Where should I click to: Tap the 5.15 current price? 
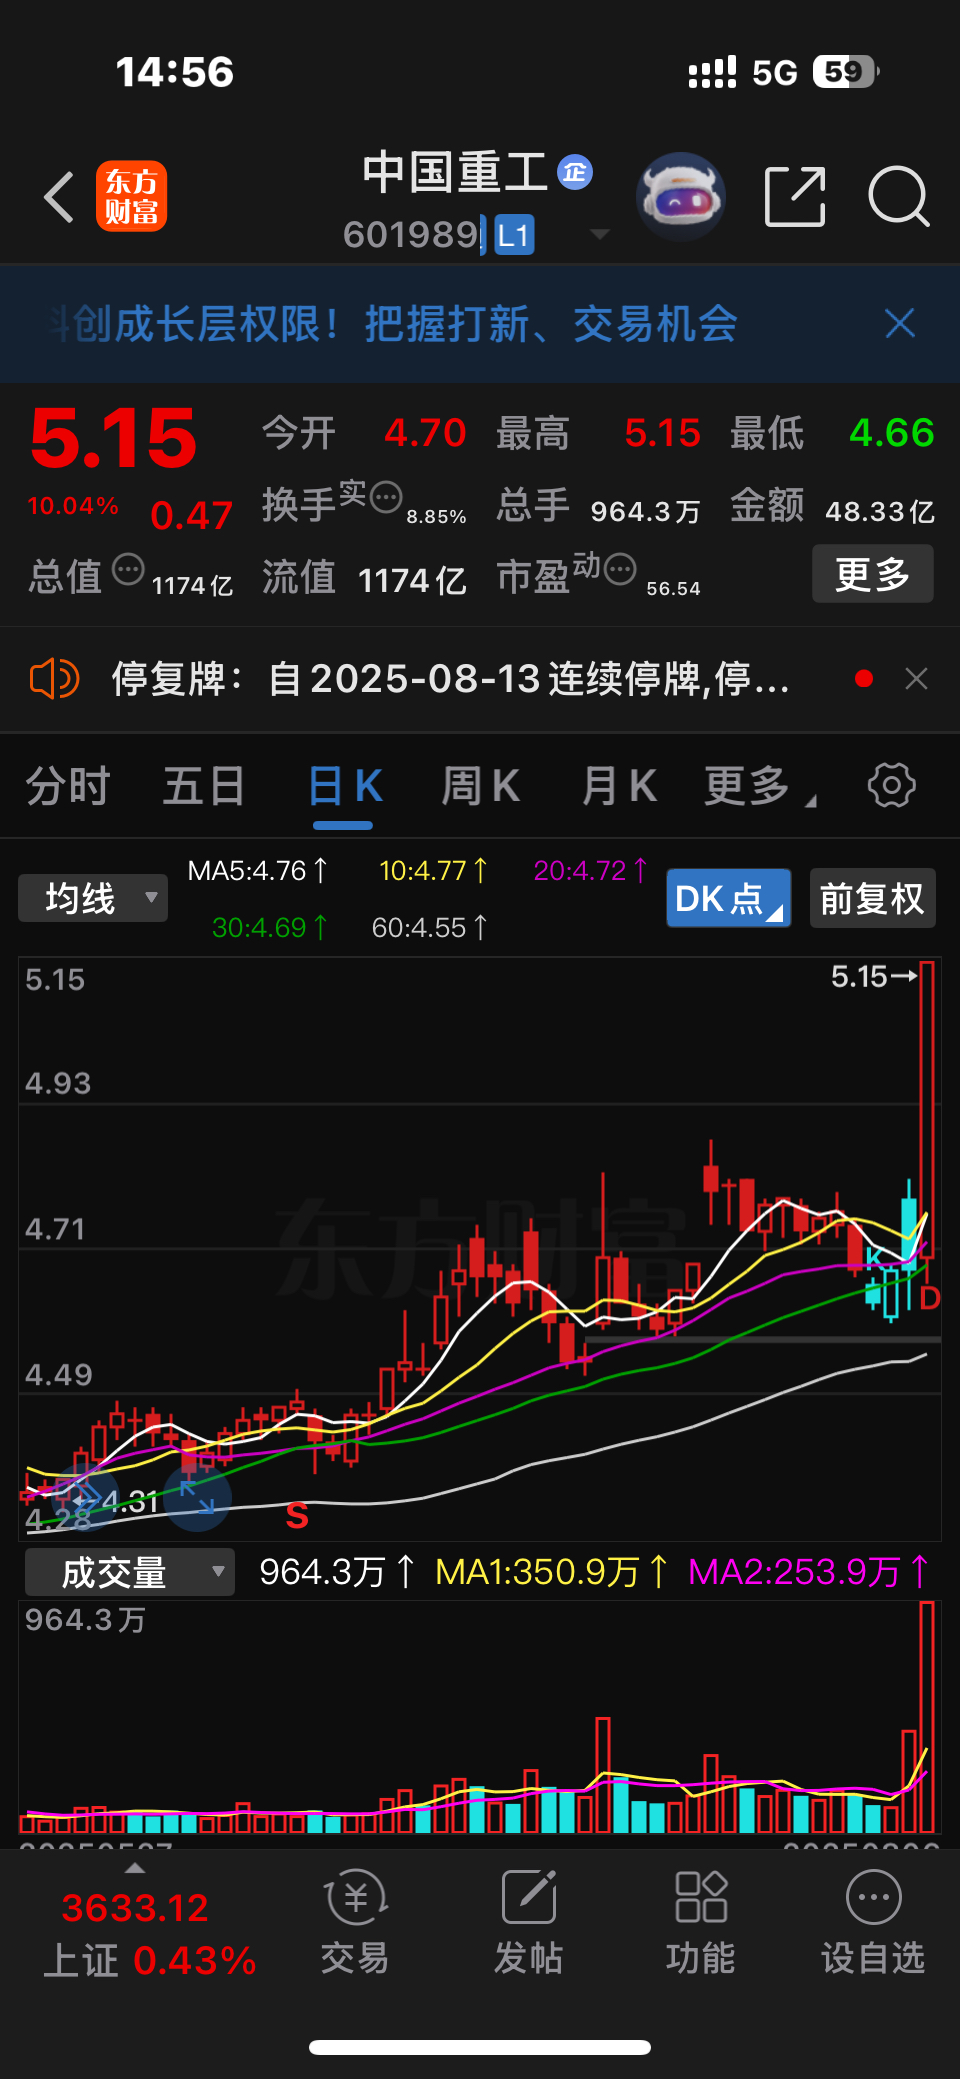point(113,438)
